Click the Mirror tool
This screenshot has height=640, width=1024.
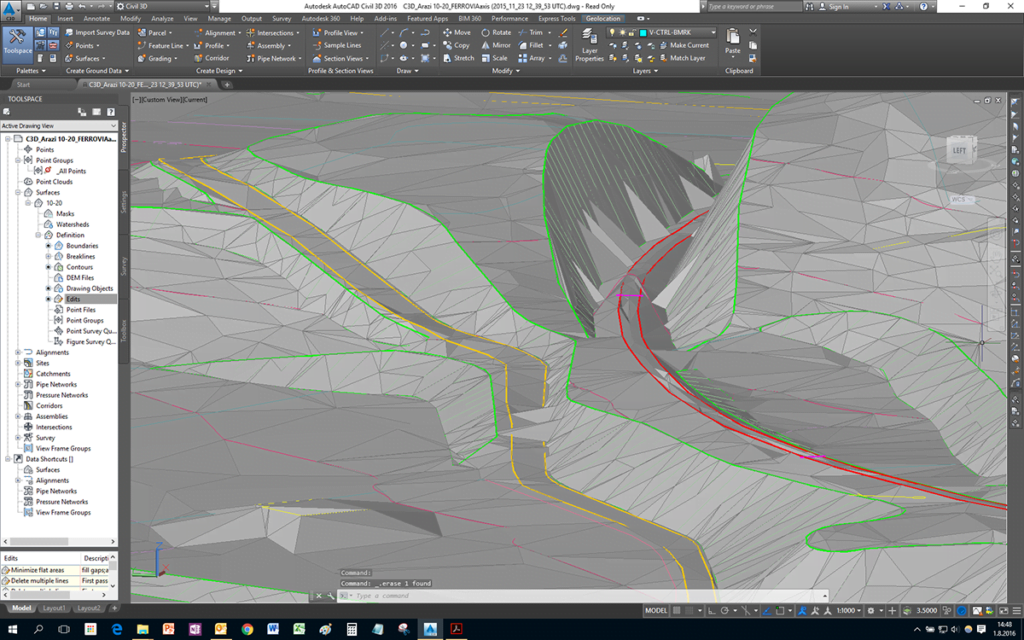coord(495,45)
